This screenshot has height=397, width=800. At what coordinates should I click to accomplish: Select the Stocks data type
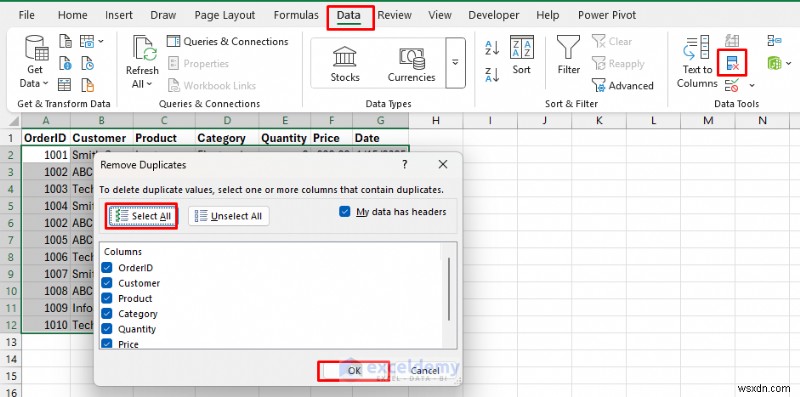point(345,63)
